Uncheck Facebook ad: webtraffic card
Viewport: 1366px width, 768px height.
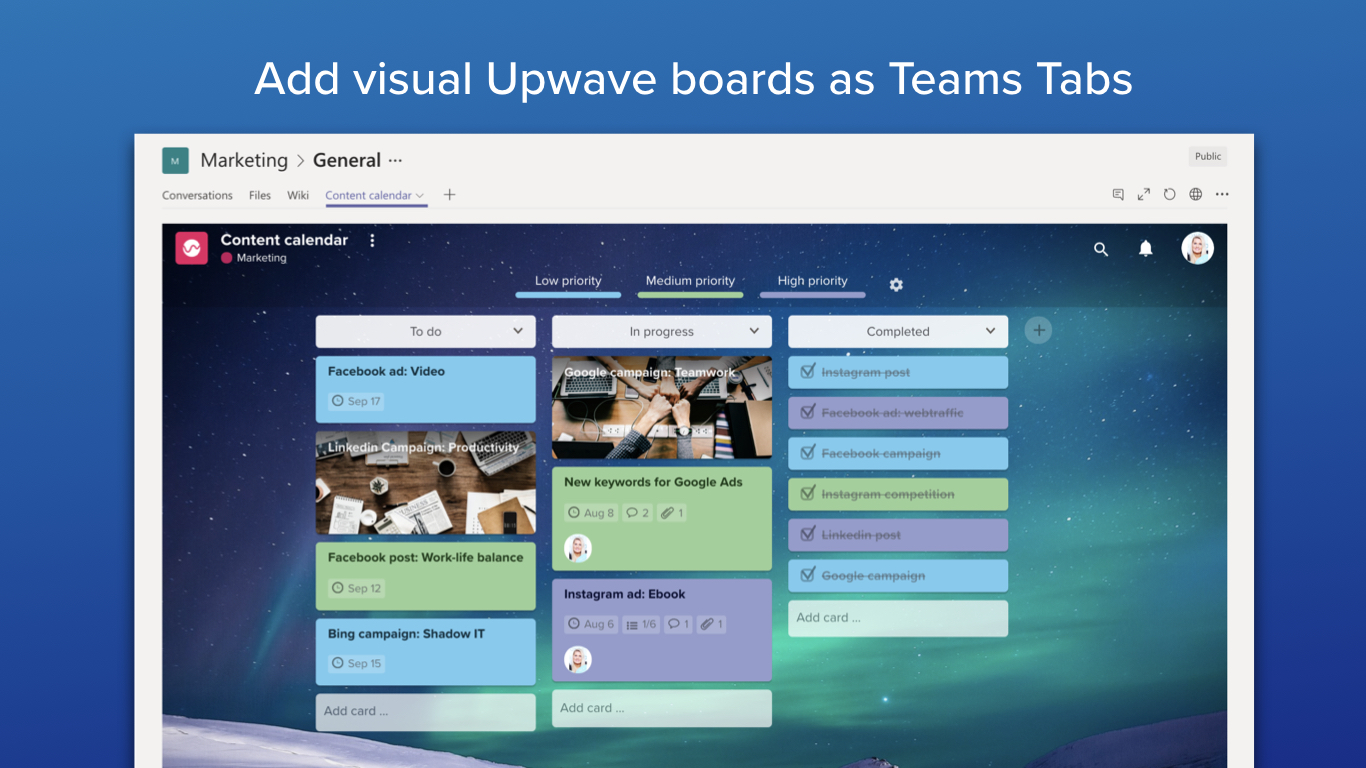[x=808, y=412]
